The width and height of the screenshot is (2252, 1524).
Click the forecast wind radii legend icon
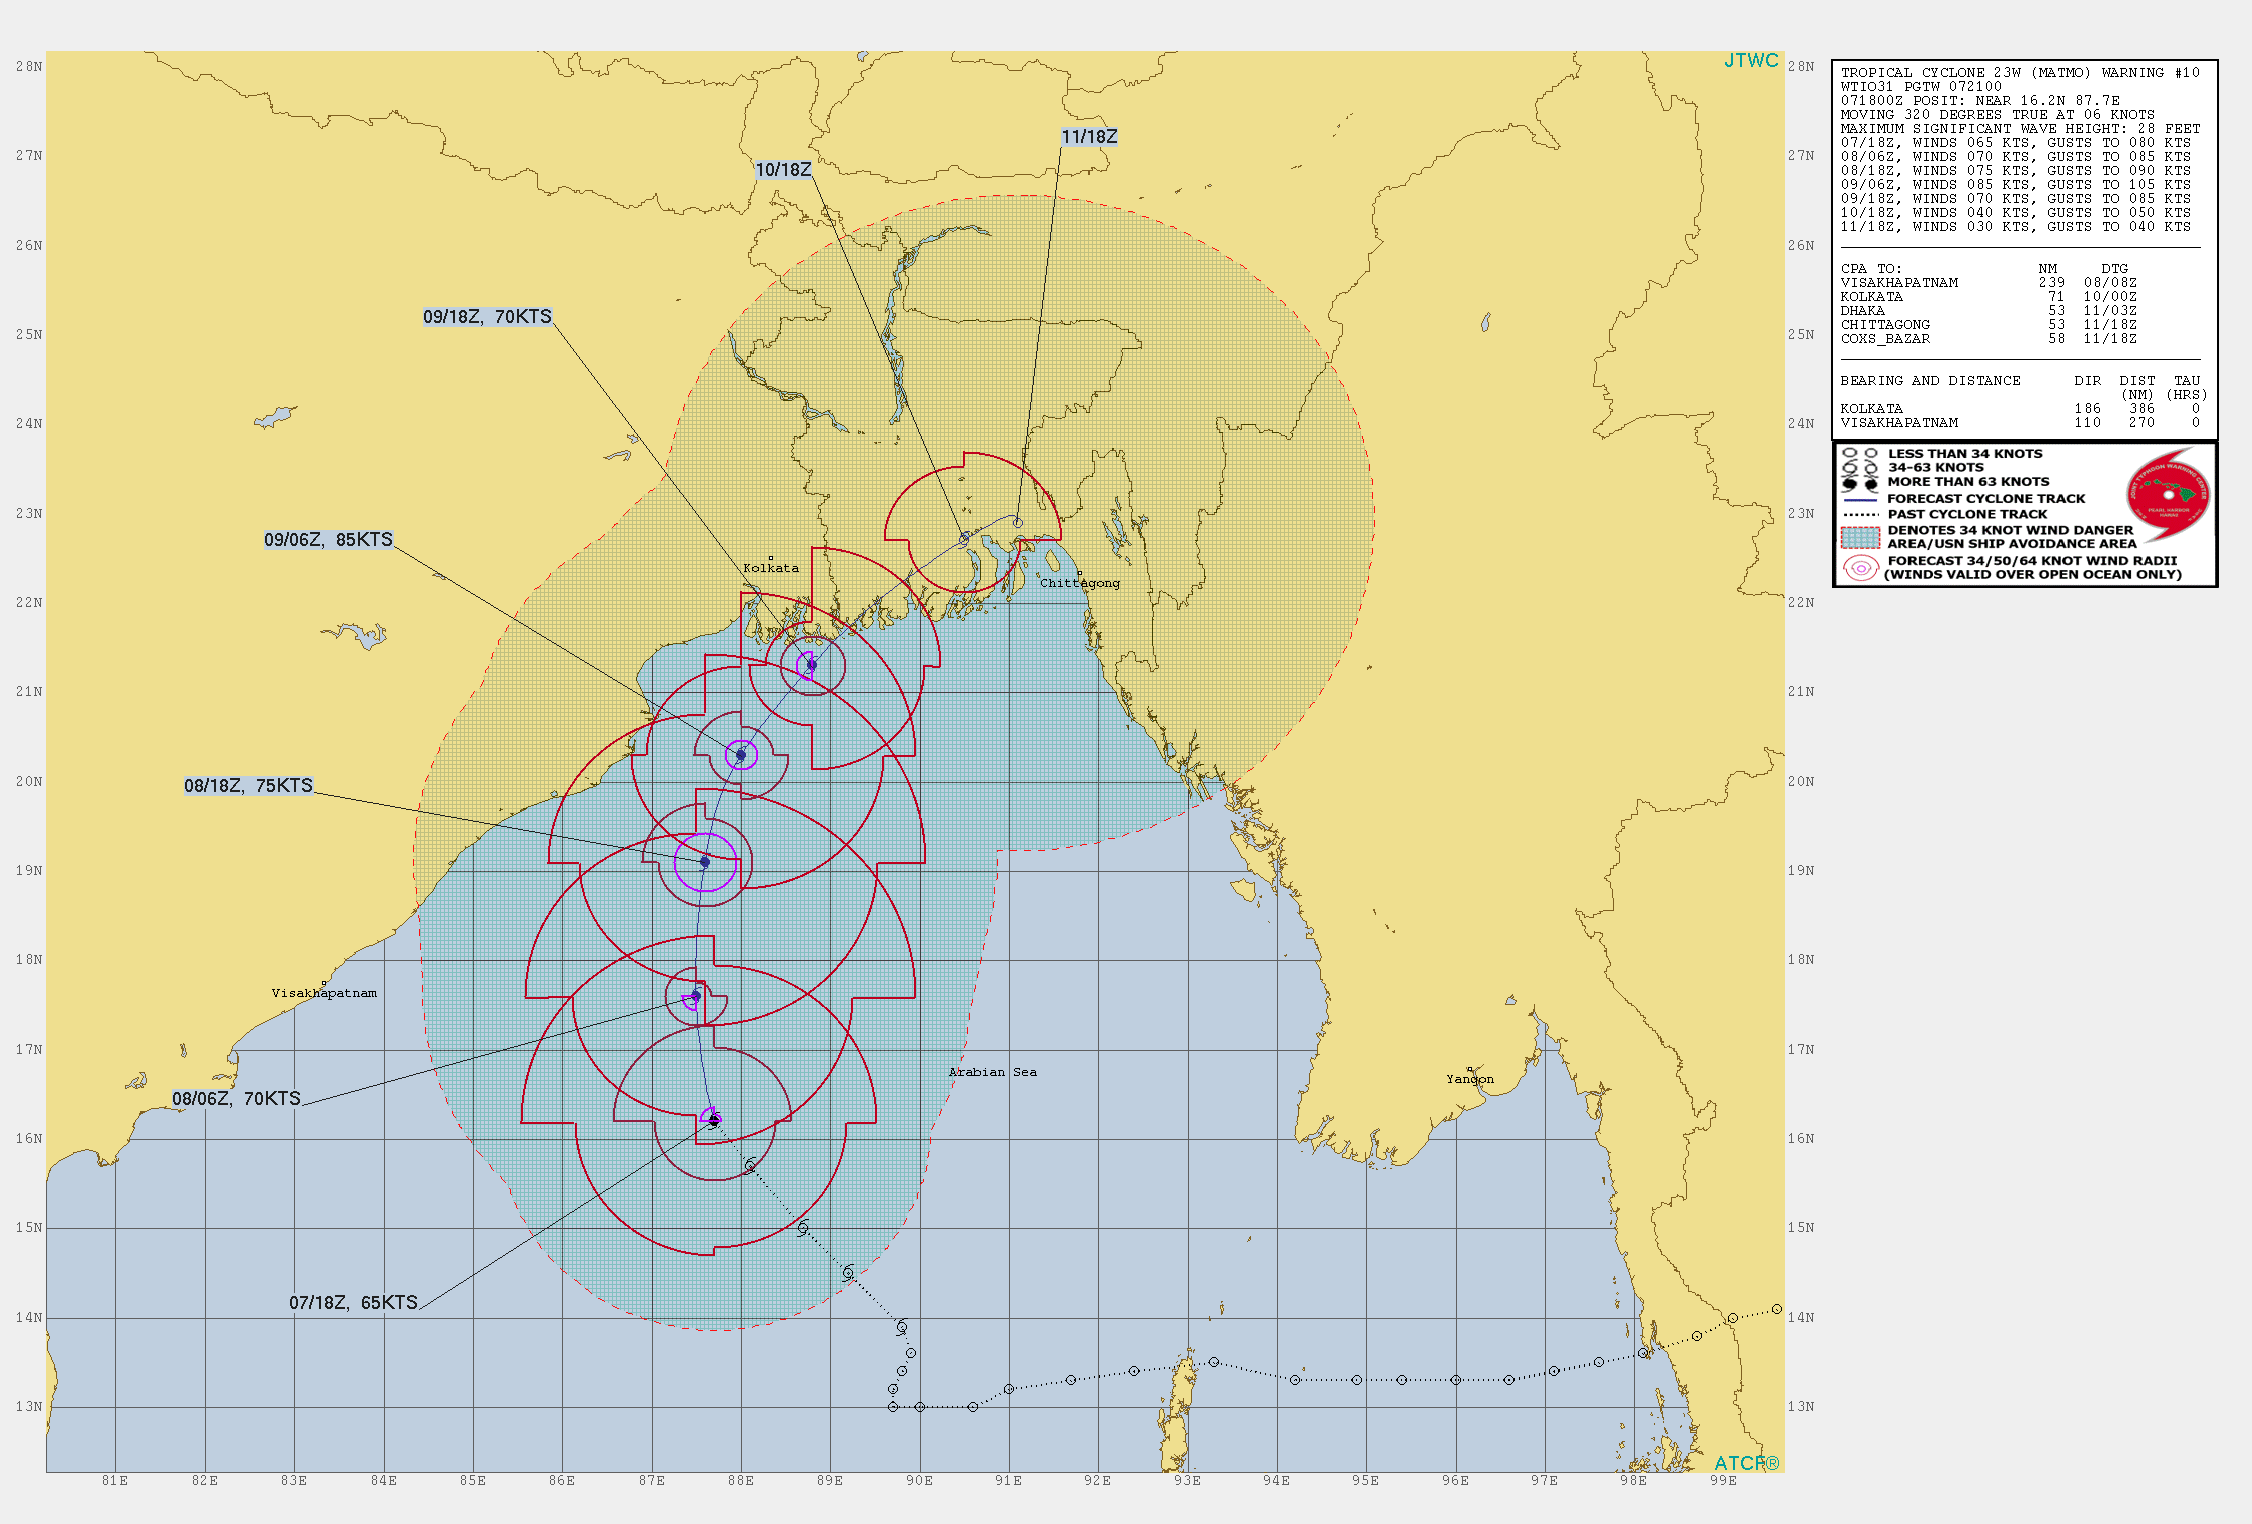pyautogui.click(x=1860, y=568)
